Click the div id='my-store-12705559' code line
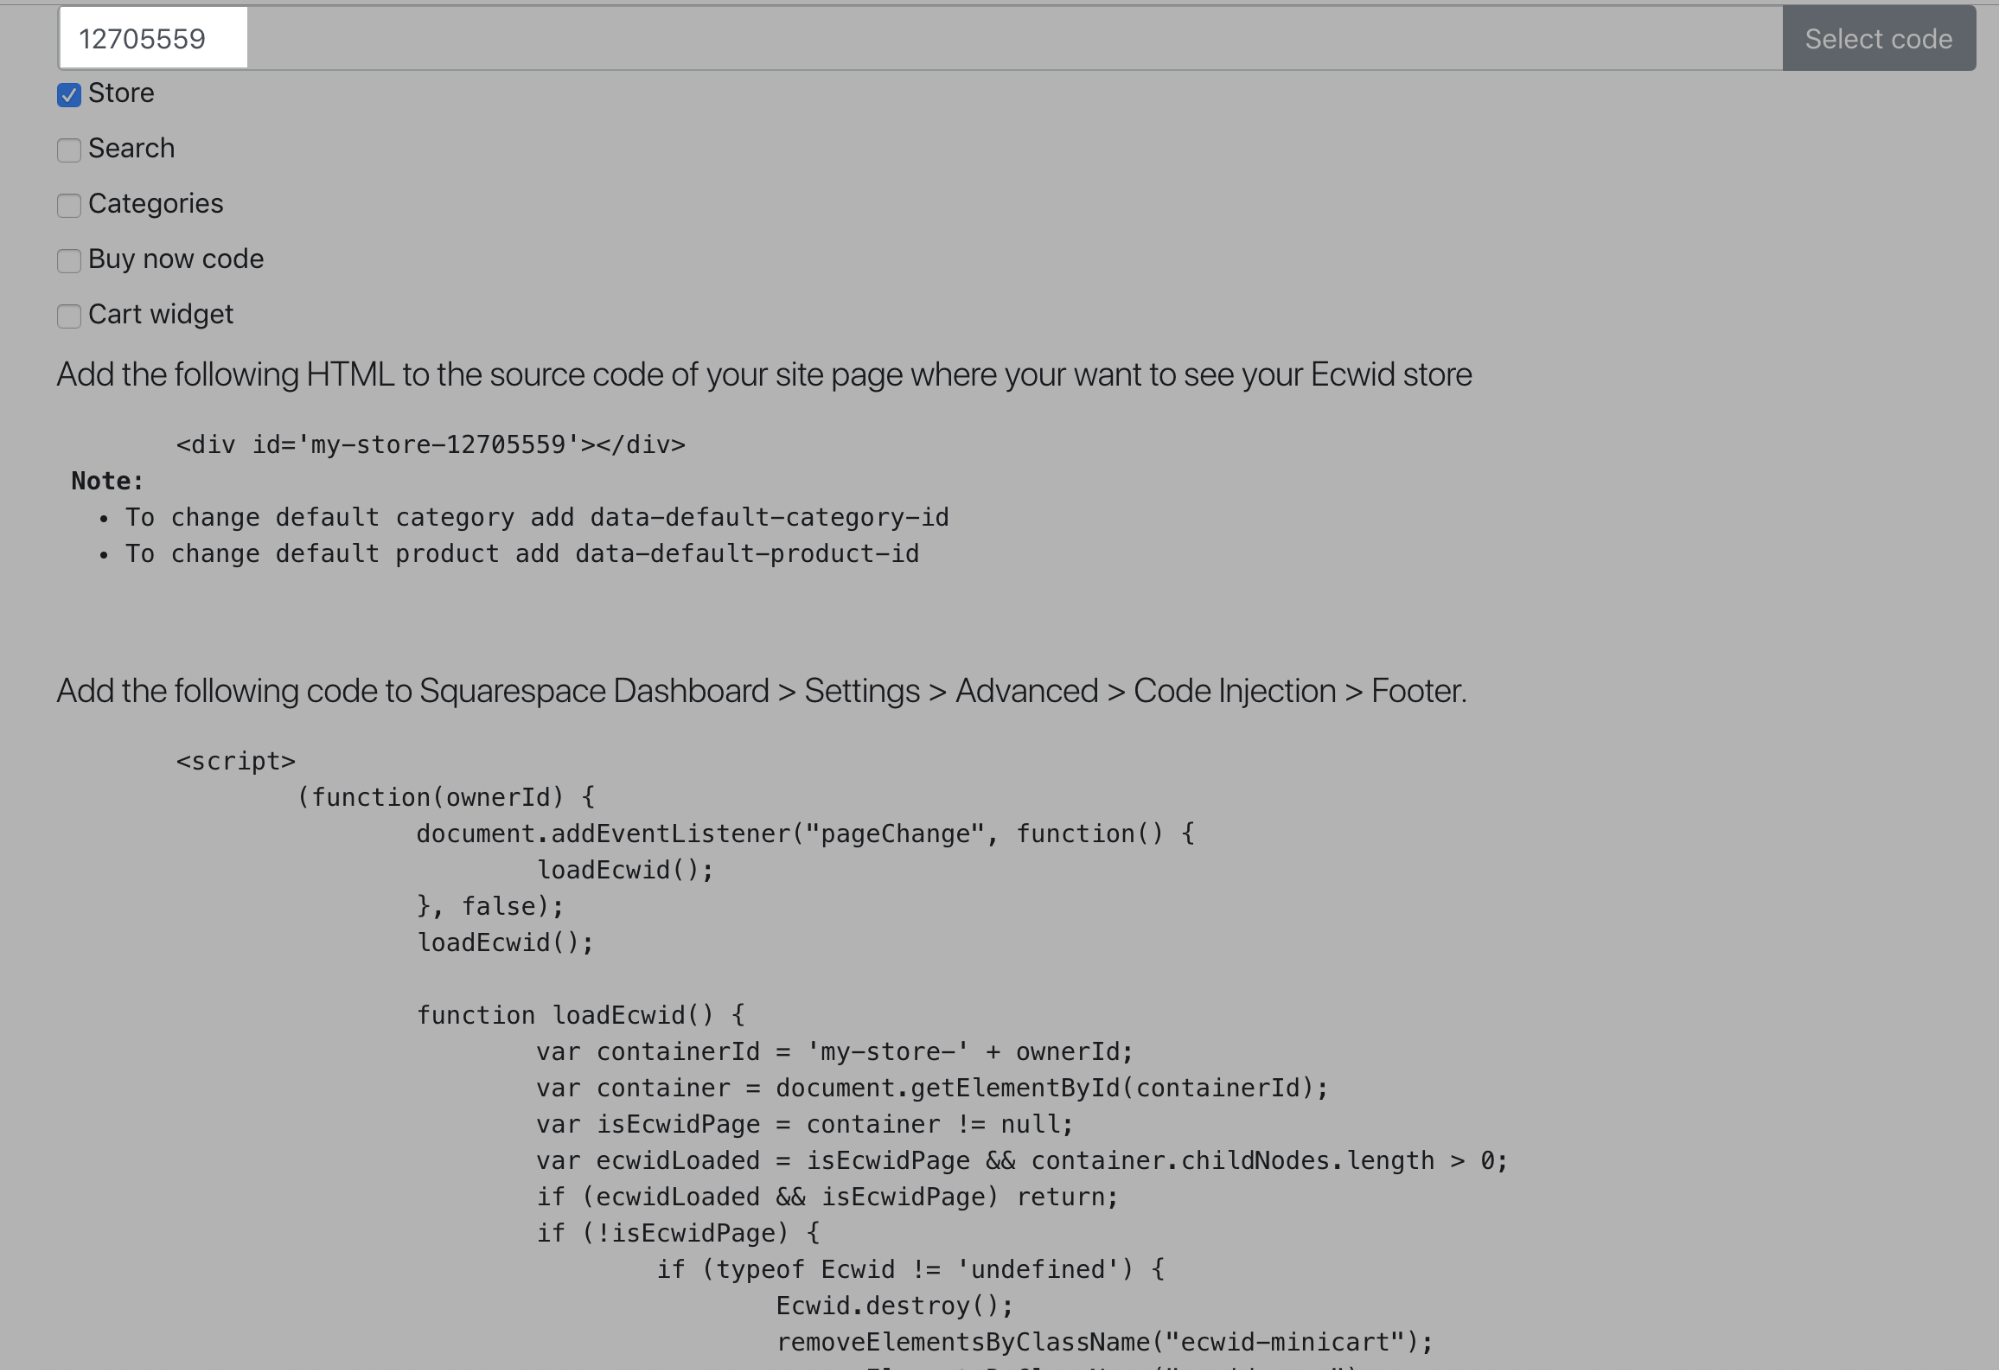 tap(431, 444)
